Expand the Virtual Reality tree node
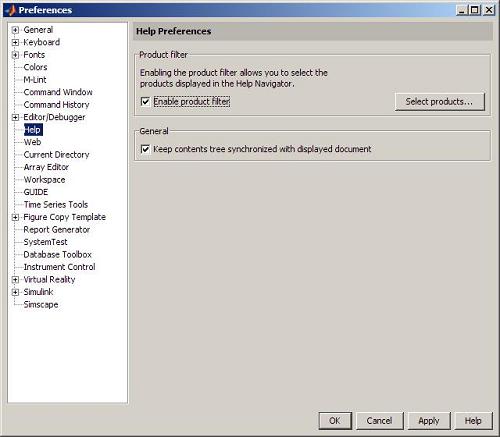Viewport: 500px width, 437px height. click(x=15, y=280)
